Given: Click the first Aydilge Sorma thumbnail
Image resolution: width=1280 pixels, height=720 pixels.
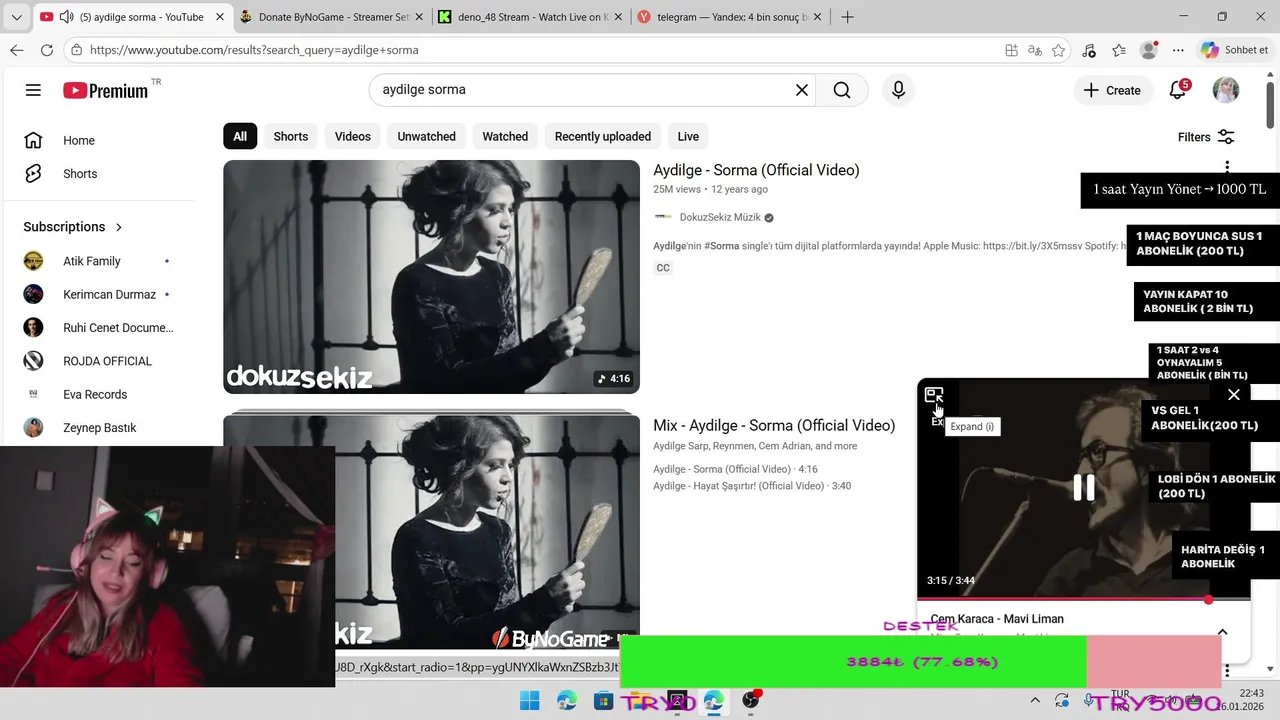Looking at the screenshot, I should pyautogui.click(x=431, y=277).
